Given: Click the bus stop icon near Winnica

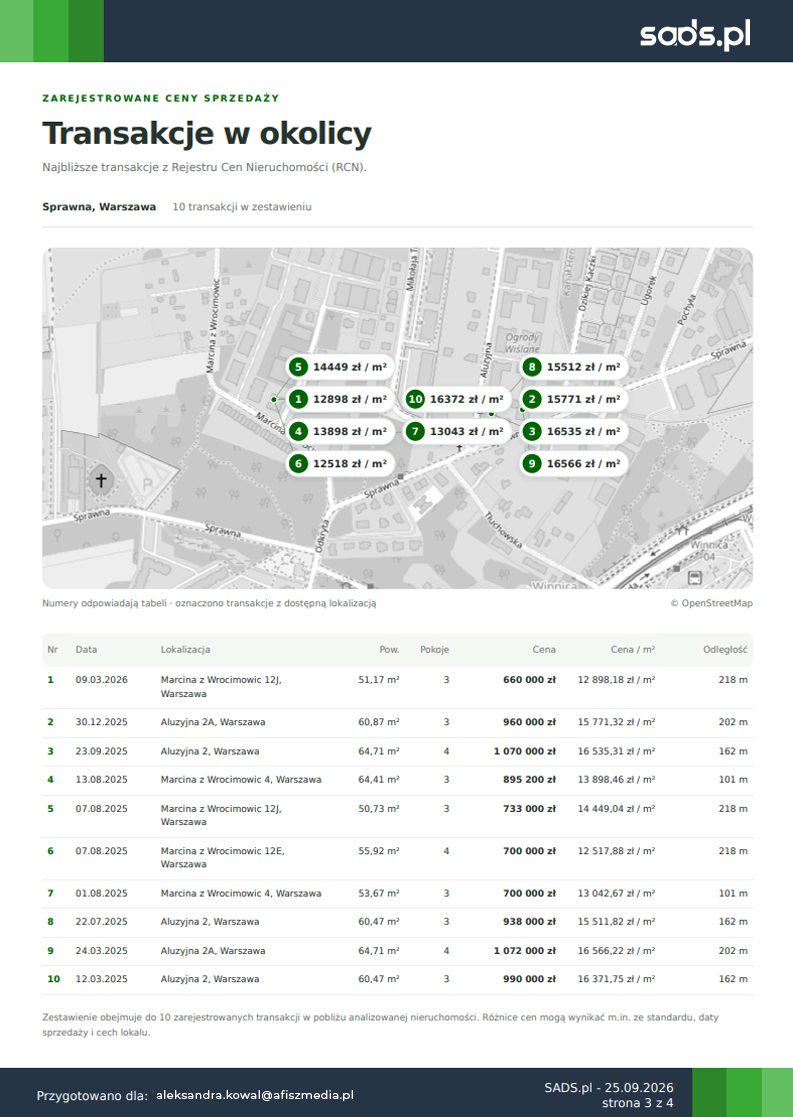Looking at the screenshot, I should [x=695, y=577].
